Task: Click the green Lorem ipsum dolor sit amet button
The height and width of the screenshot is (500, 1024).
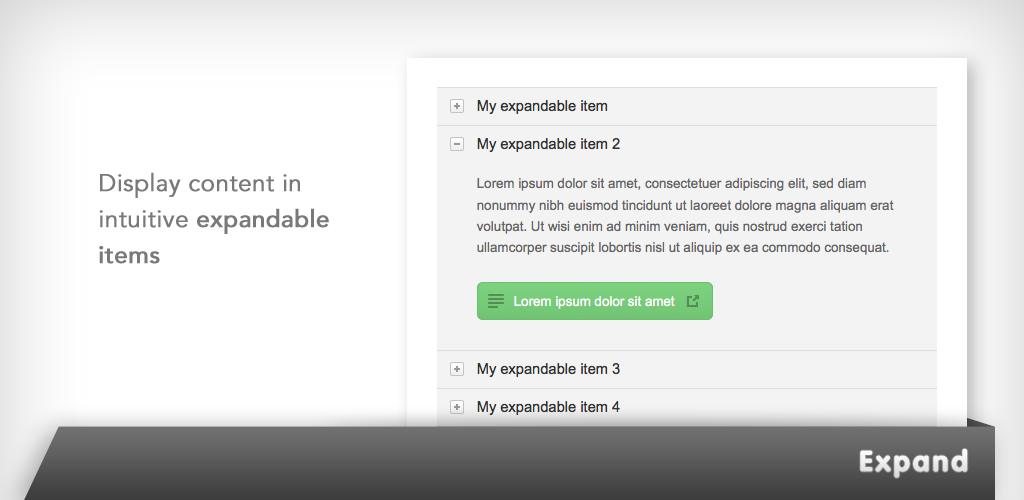Action: coord(594,301)
